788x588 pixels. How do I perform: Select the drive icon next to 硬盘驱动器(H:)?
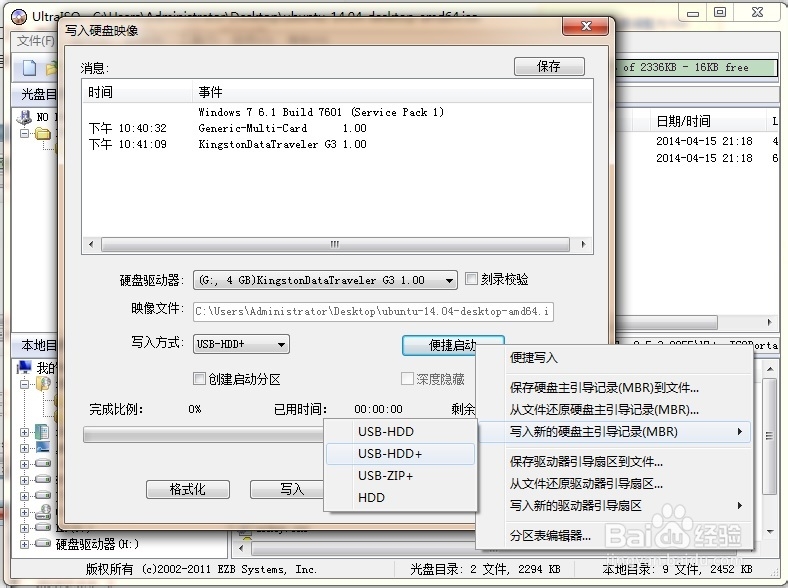(x=43, y=543)
